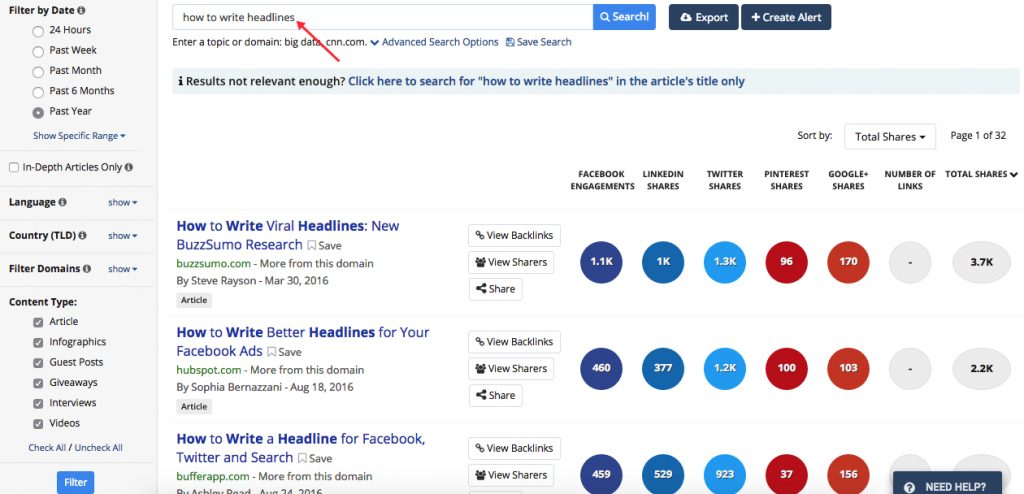The height and width of the screenshot is (494, 1024).
Task: Click the total shares bubble showing 2.2K
Action: coord(982,369)
